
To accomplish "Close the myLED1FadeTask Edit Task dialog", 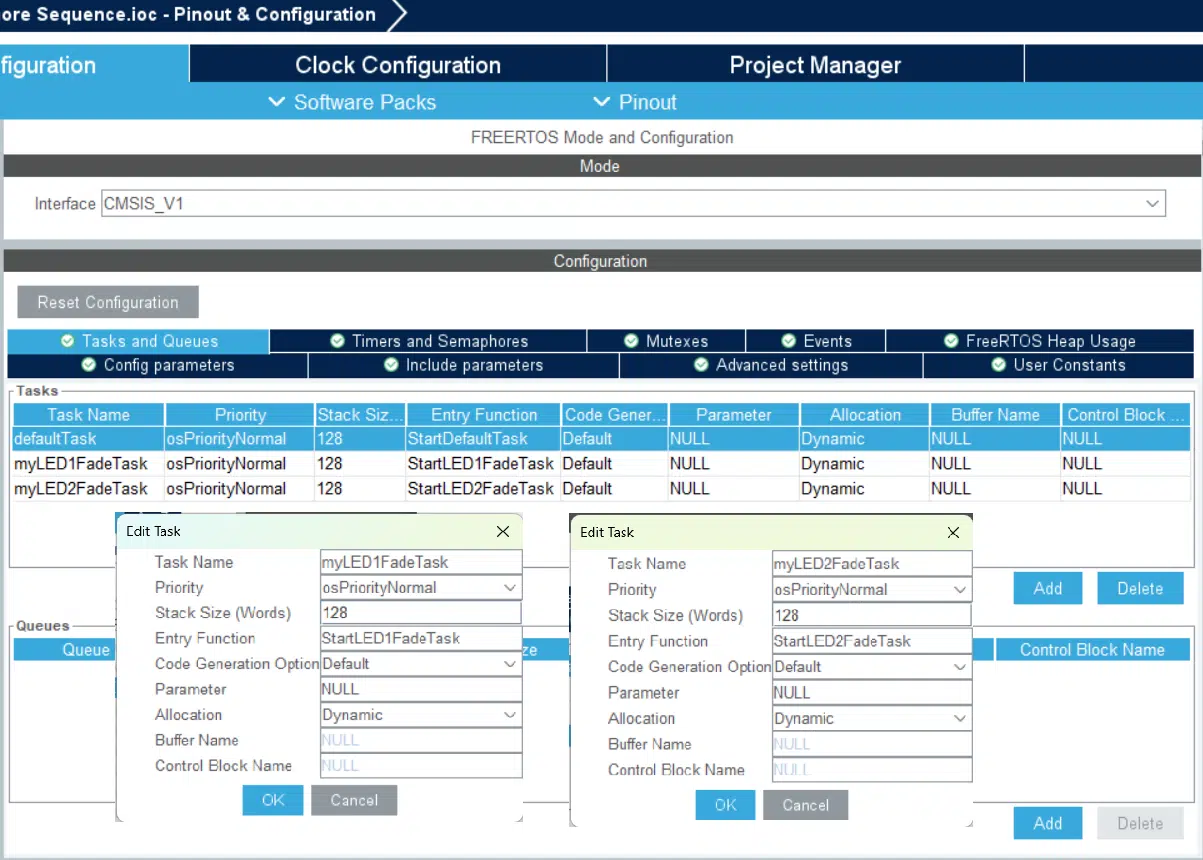I will 503,532.
